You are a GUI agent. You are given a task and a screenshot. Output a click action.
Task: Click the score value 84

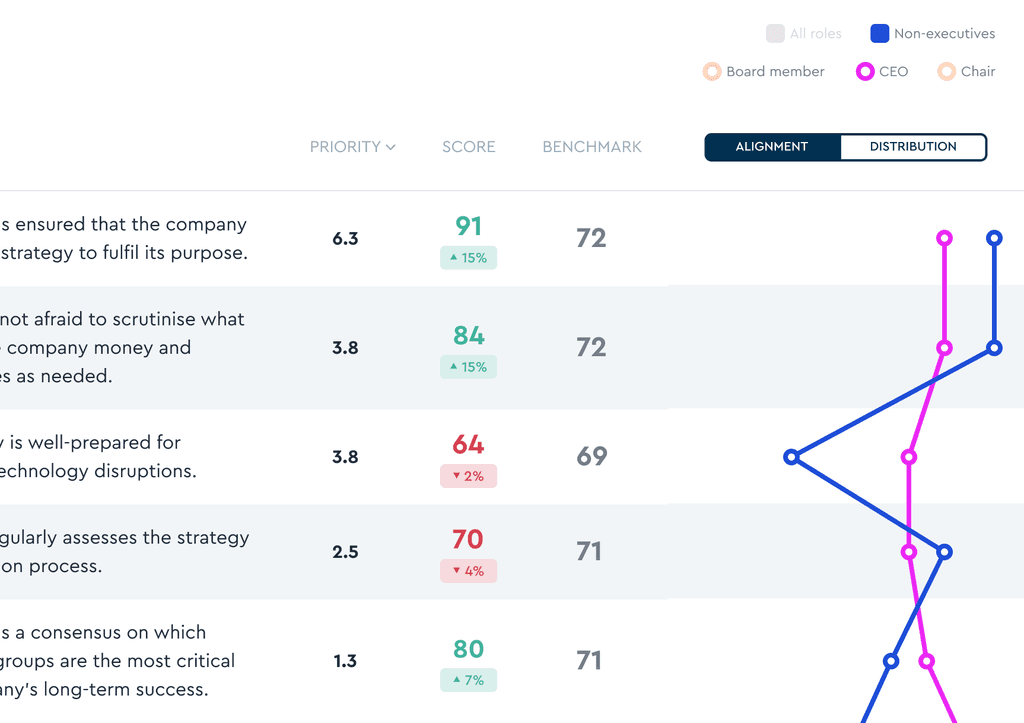pos(469,336)
